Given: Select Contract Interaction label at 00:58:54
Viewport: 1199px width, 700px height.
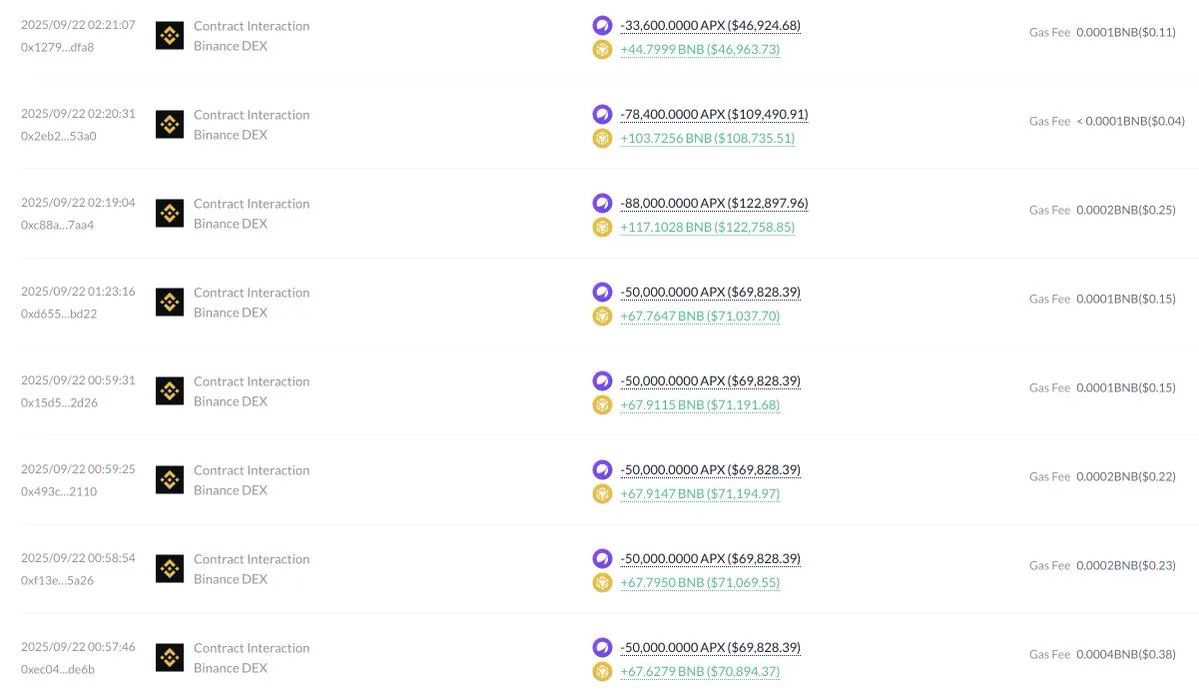Looking at the screenshot, I should [251, 559].
